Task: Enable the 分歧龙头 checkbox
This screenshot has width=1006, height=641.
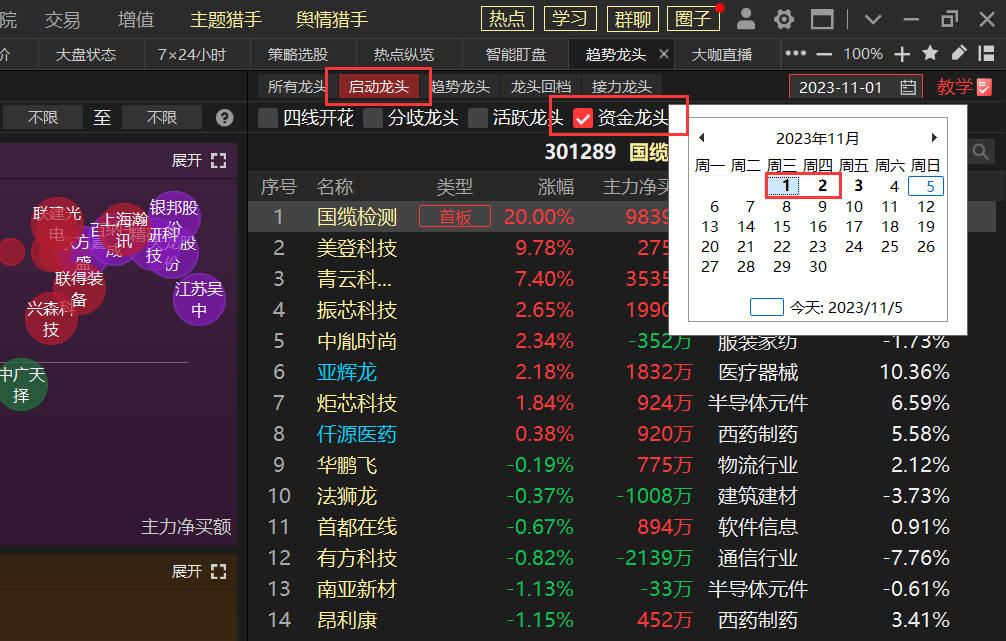Action: pyautogui.click(x=373, y=117)
